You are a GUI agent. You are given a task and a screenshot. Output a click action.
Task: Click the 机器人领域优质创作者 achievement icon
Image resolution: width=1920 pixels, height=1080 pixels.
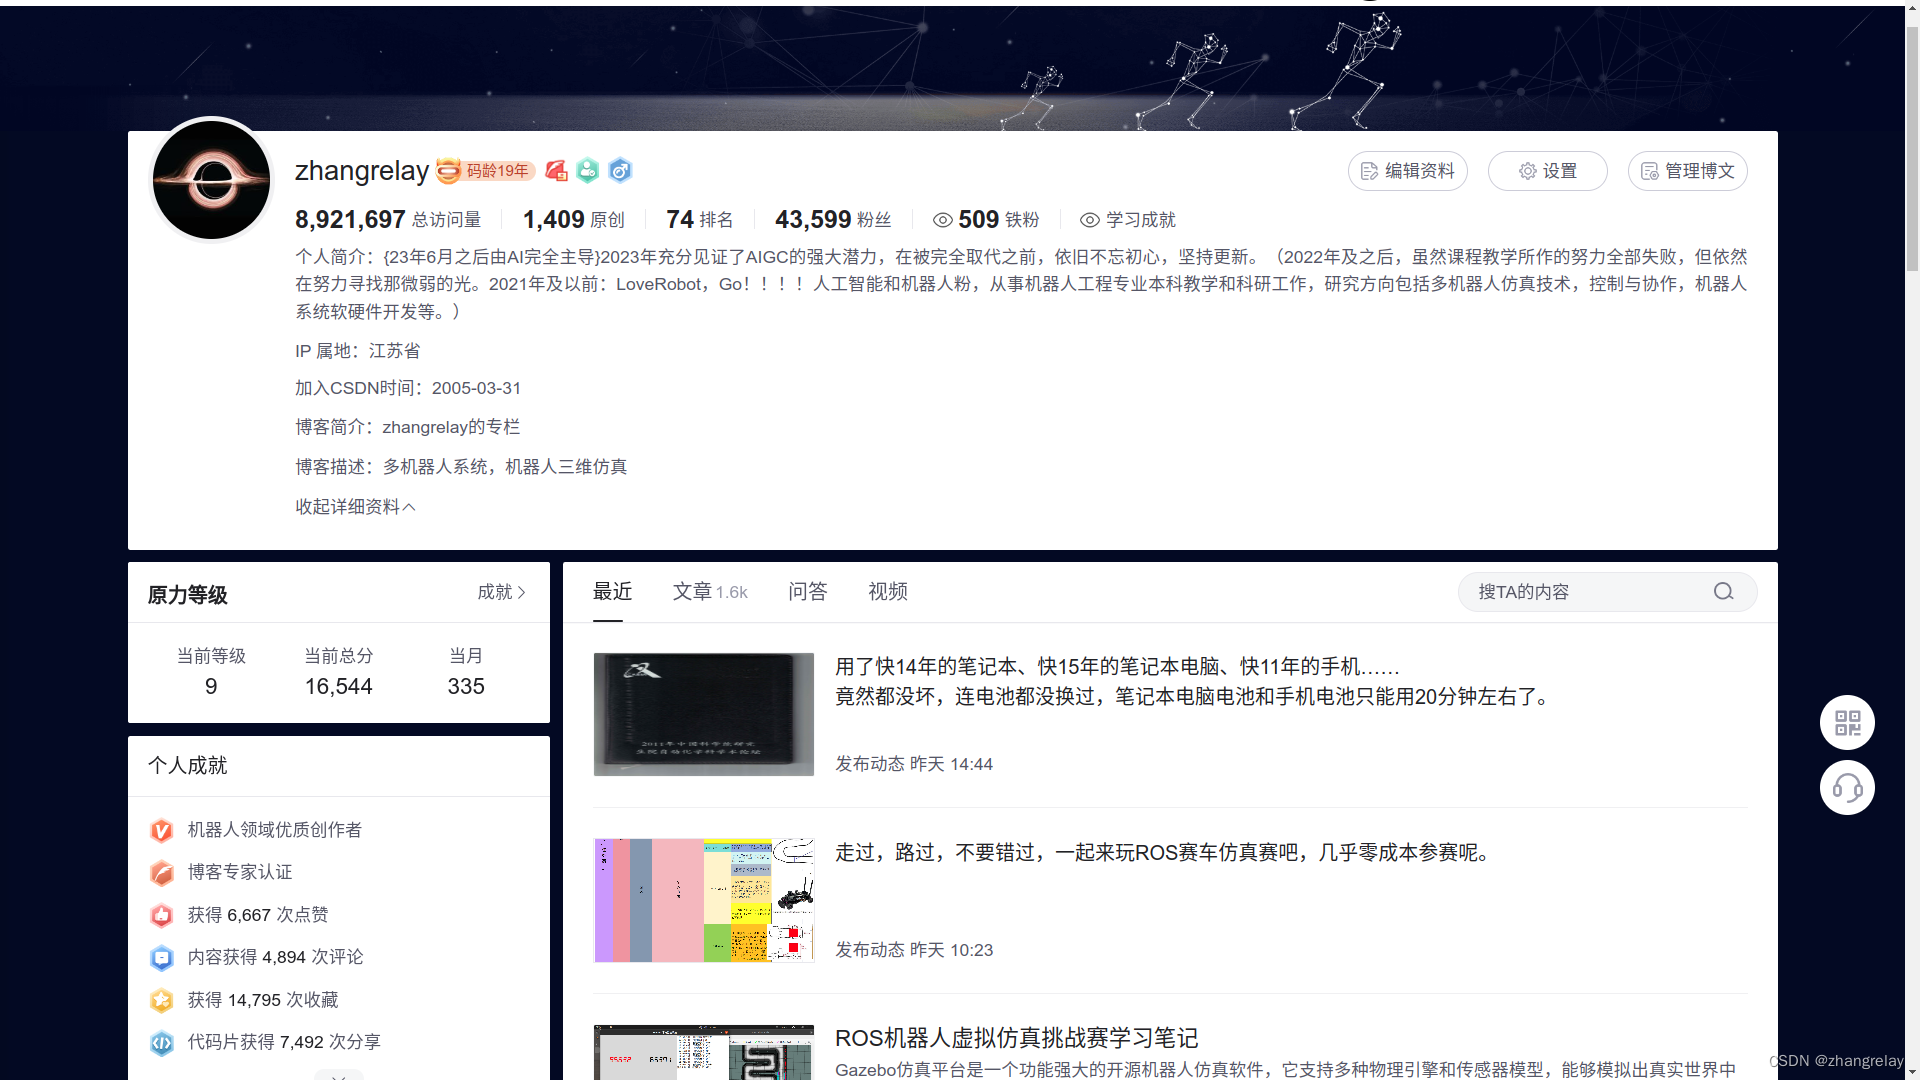pyautogui.click(x=161, y=830)
